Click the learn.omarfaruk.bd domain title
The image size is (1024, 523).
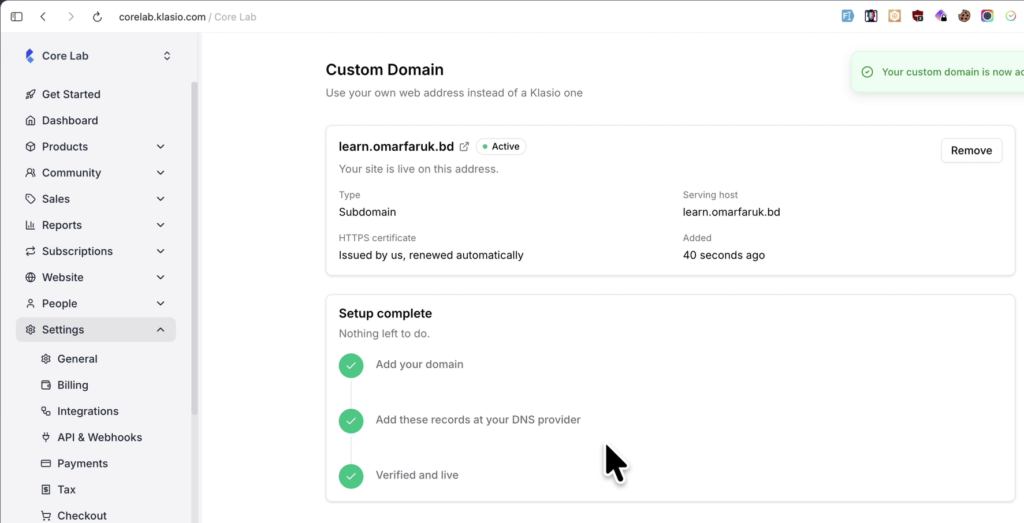(396, 147)
